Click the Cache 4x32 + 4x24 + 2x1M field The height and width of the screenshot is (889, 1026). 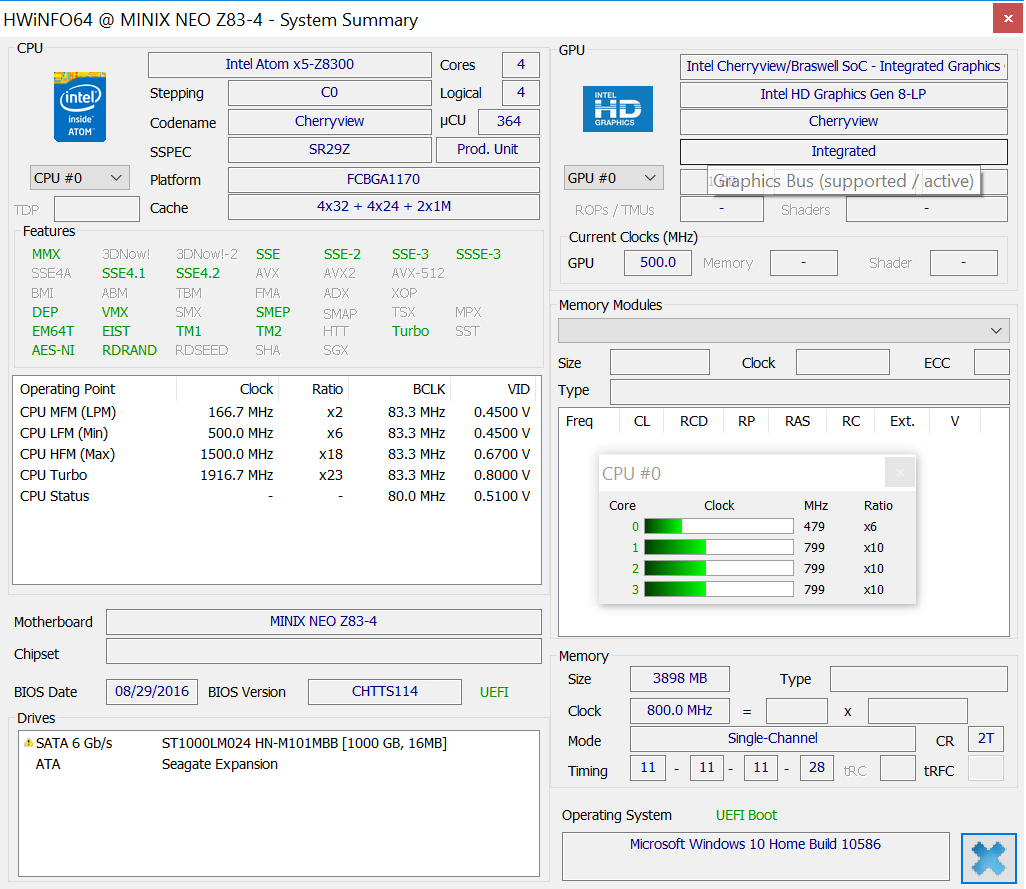383,207
